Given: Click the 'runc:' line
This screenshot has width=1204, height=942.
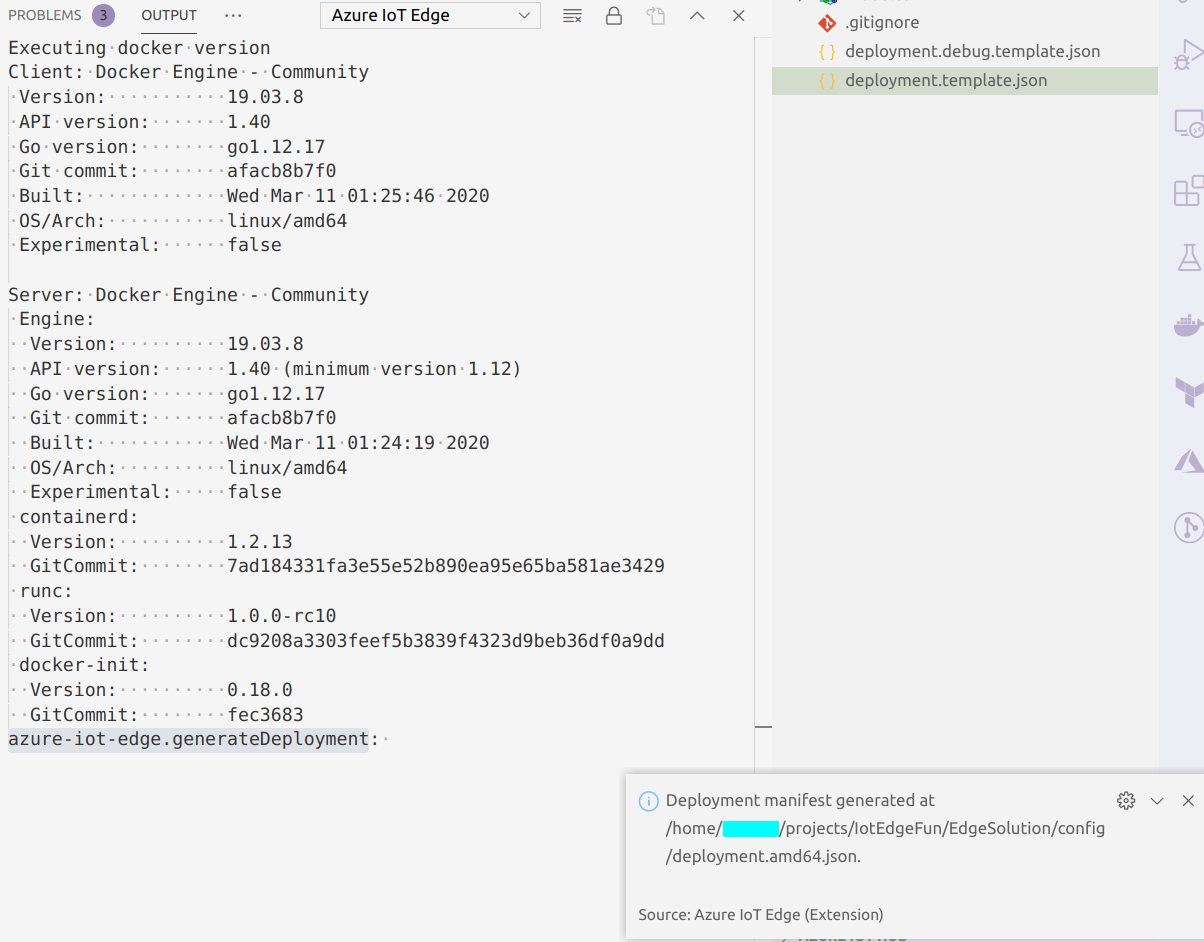Looking at the screenshot, I should coord(46,591).
